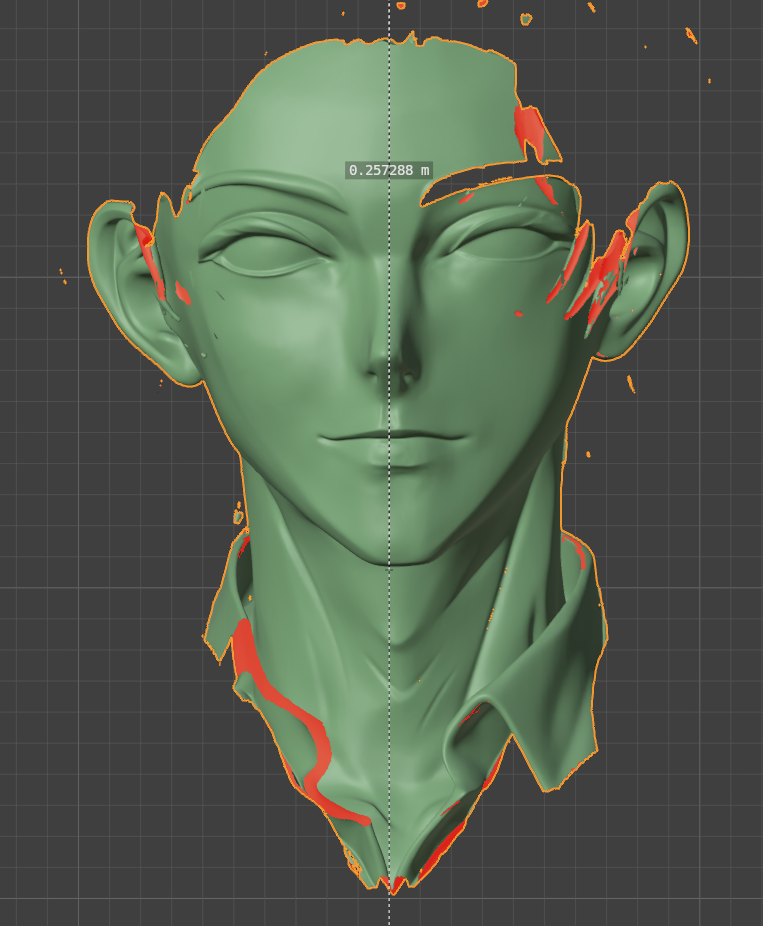Click the closed eye on the screen's left
The image size is (763, 926).
[x=261, y=254]
